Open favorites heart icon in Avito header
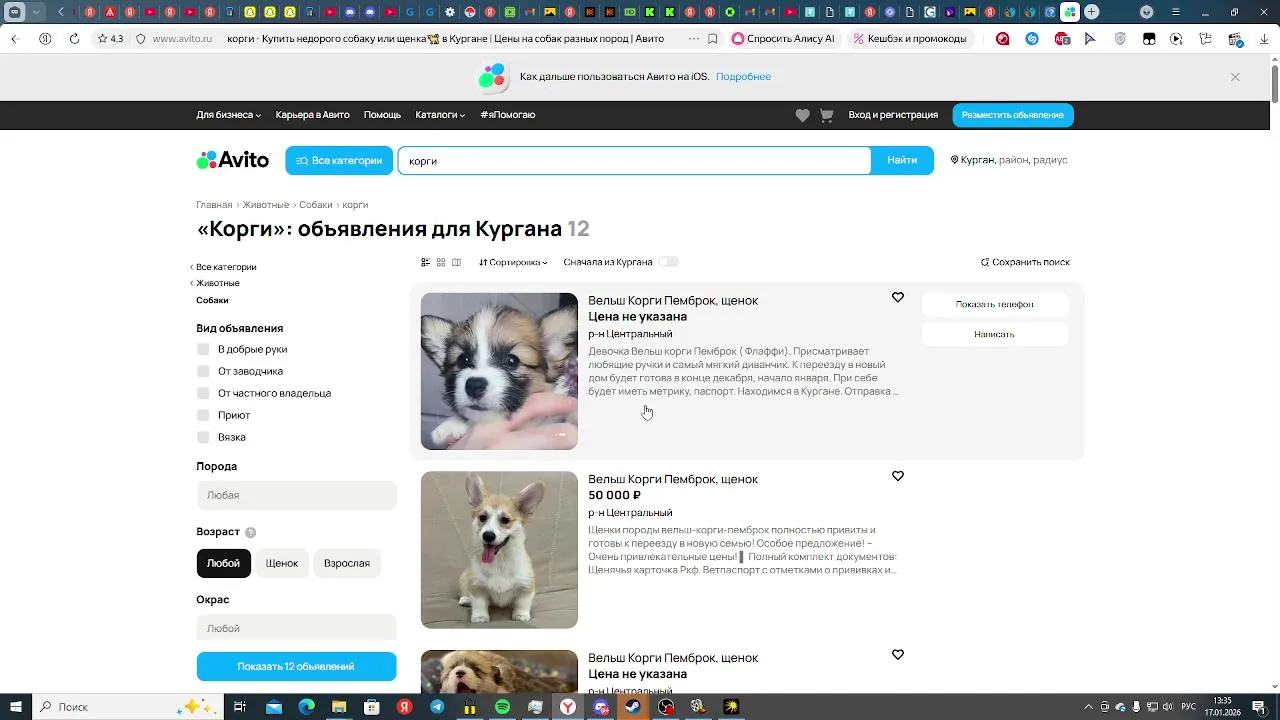Viewport: 1280px width, 720px height. point(802,115)
